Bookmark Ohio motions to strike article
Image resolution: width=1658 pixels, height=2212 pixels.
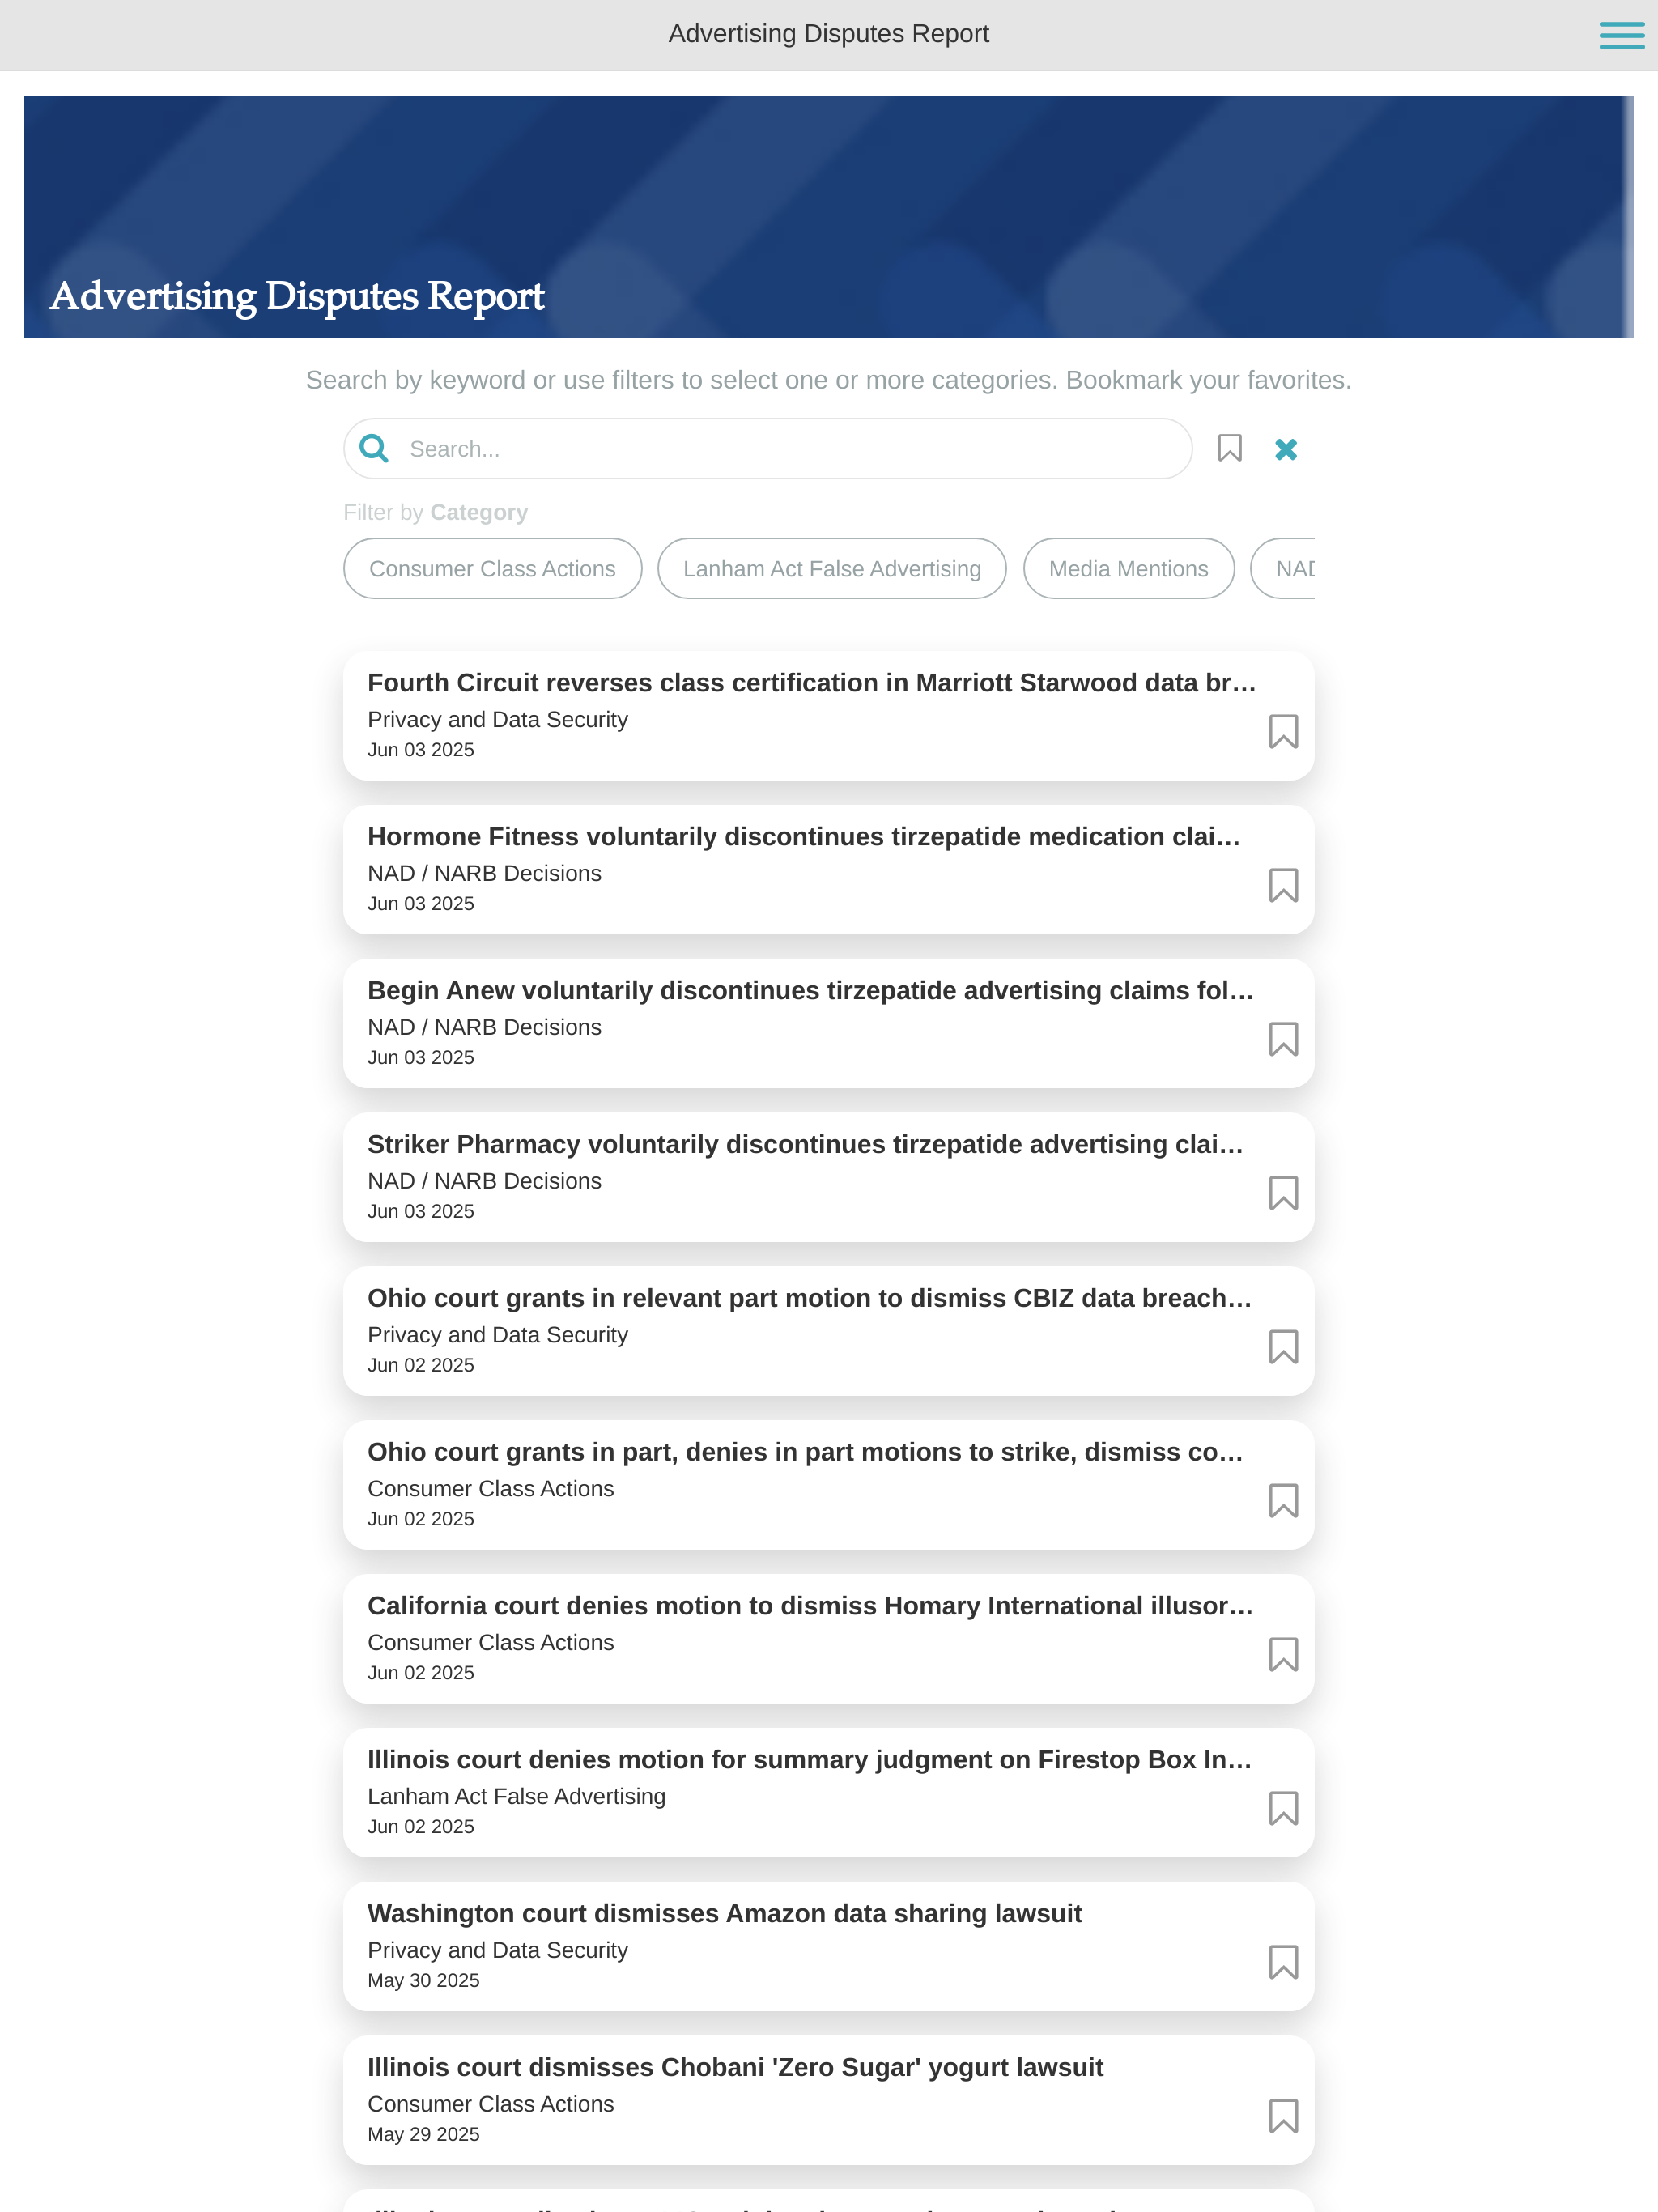click(x=1283, y=1501)
